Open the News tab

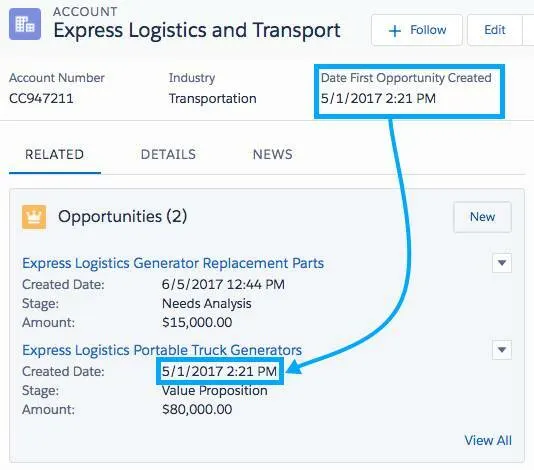(272, 155)
